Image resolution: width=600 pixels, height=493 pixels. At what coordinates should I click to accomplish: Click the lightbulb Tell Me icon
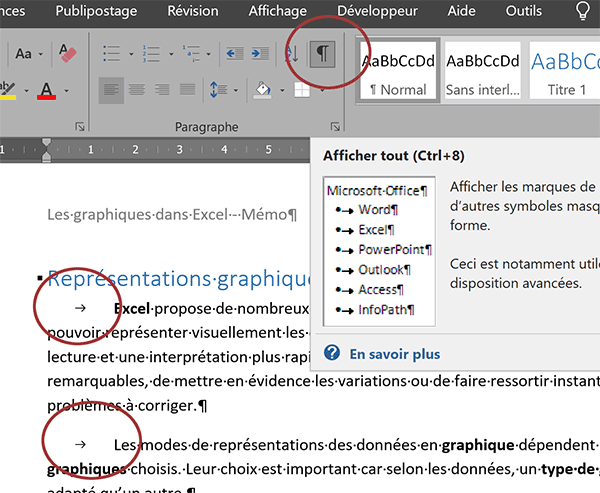point(583,11)
